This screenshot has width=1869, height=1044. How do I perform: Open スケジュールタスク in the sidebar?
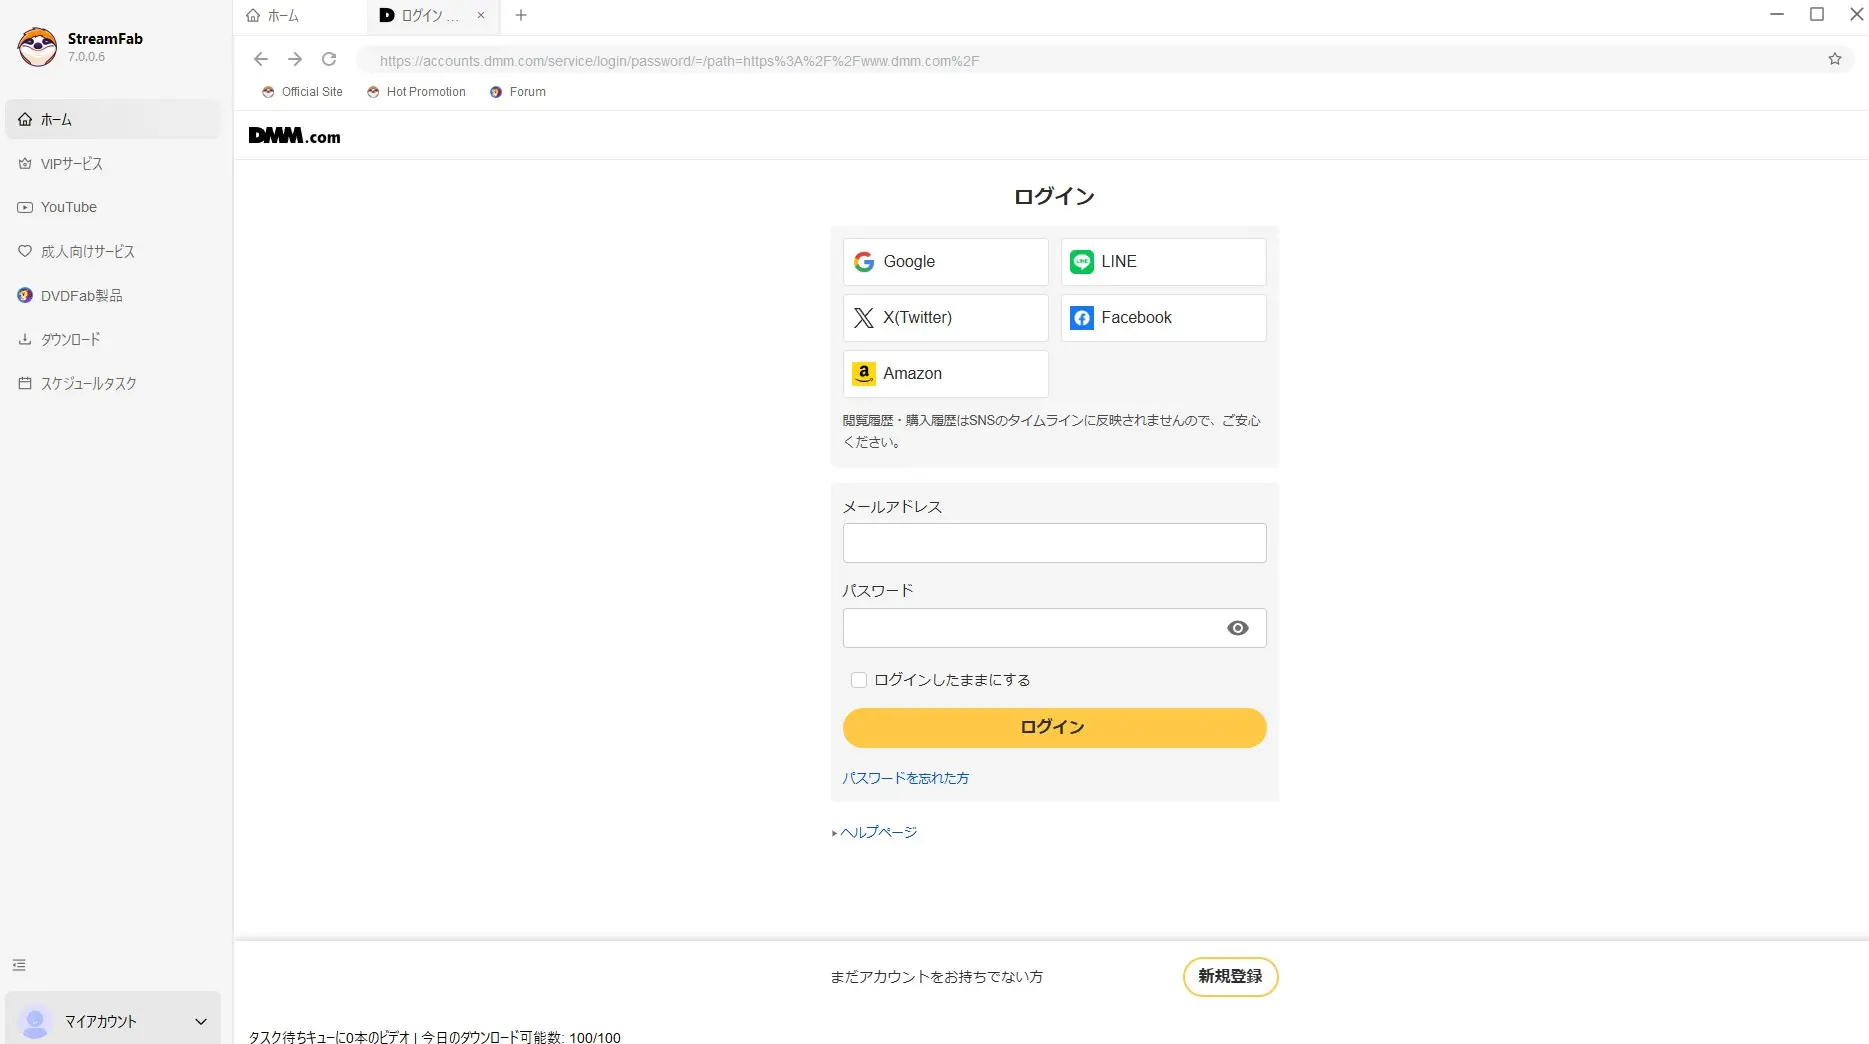point(113,383)
